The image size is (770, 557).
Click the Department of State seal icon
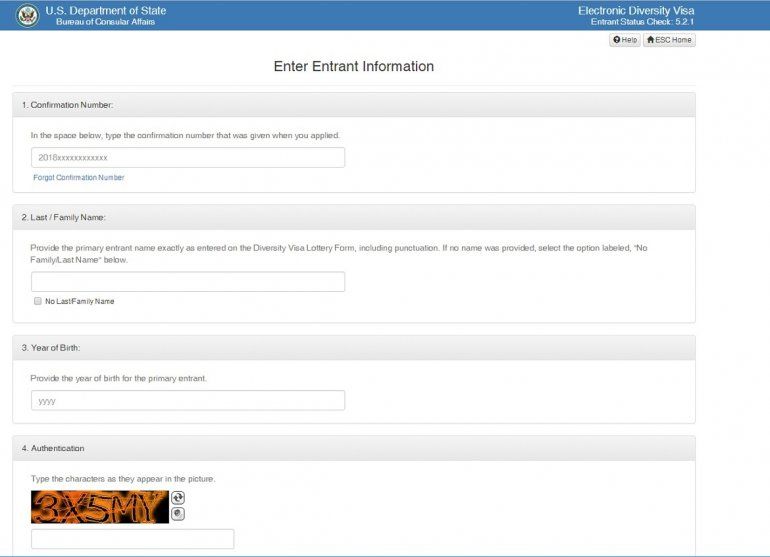(27, 15)
